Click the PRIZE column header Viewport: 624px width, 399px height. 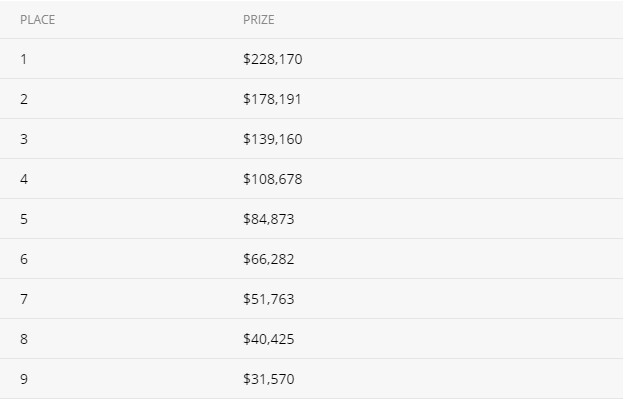pyautogui.click(x=259, y=19)
